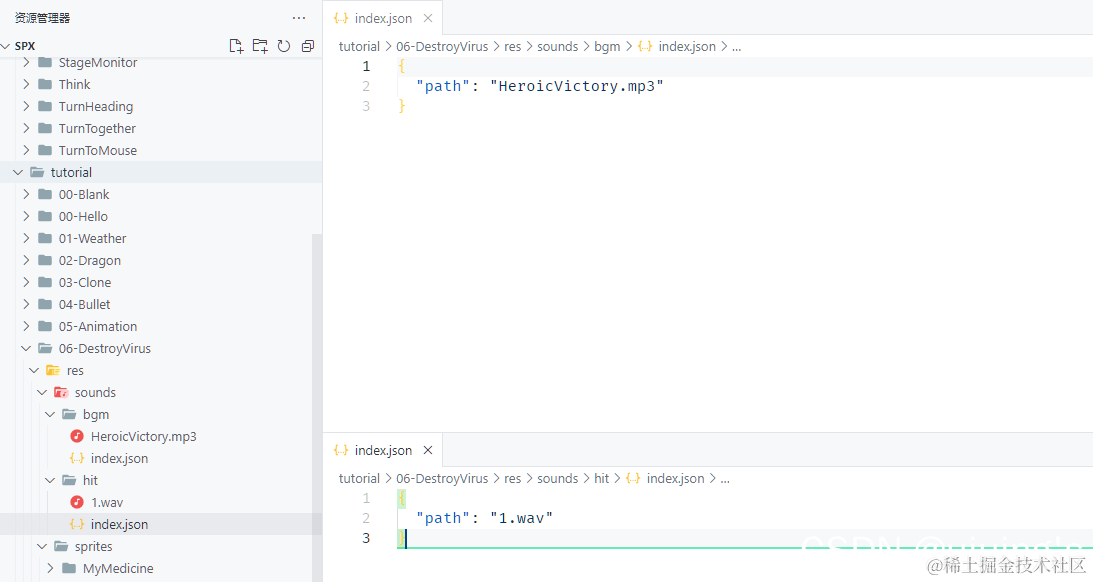
Task: Click the JSON braces icon of bgm index.json
Action: 77,459
